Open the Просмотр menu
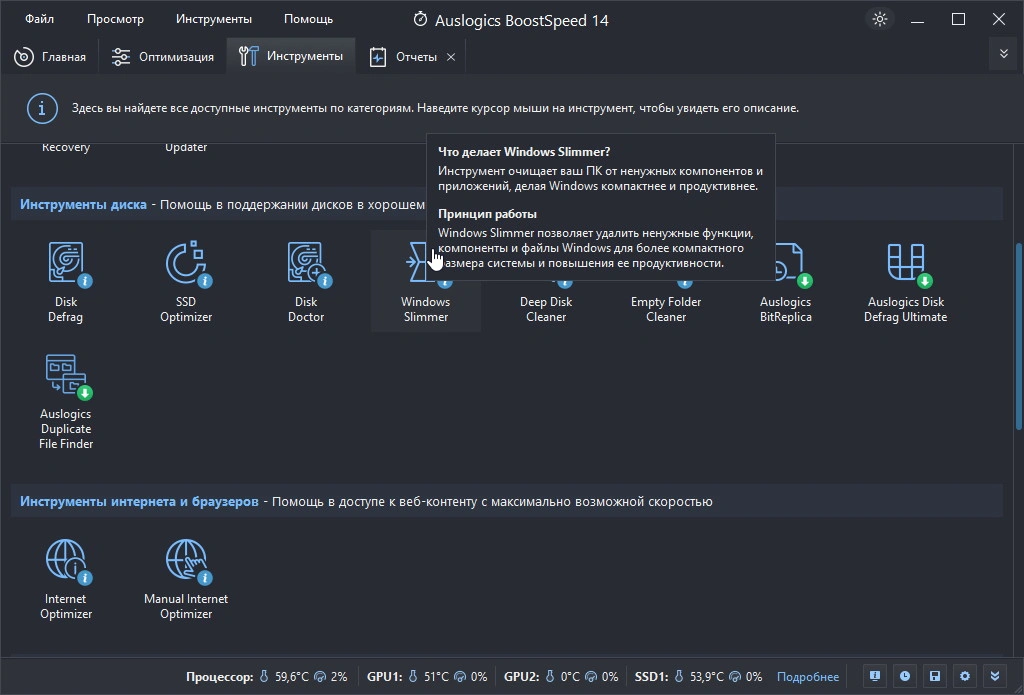This screenshot has width=1024, height=695. tap(115, 19)
